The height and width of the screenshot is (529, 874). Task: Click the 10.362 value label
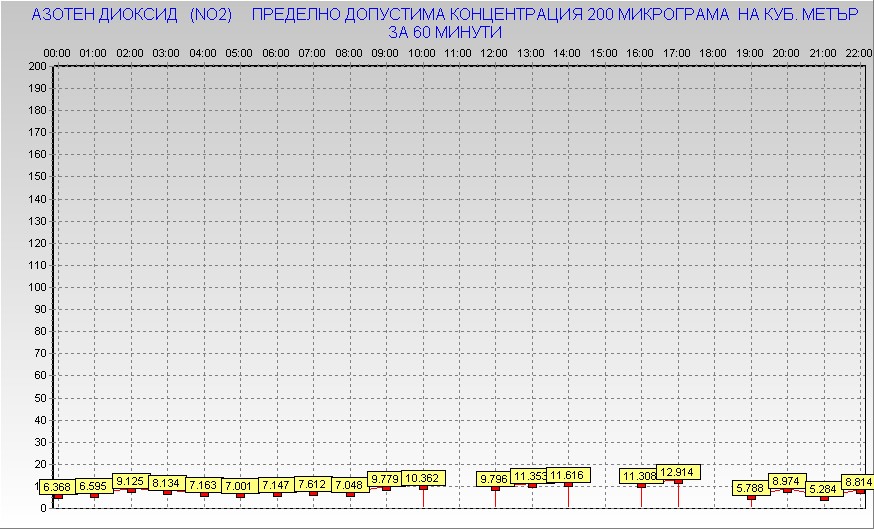click(422, 478)
